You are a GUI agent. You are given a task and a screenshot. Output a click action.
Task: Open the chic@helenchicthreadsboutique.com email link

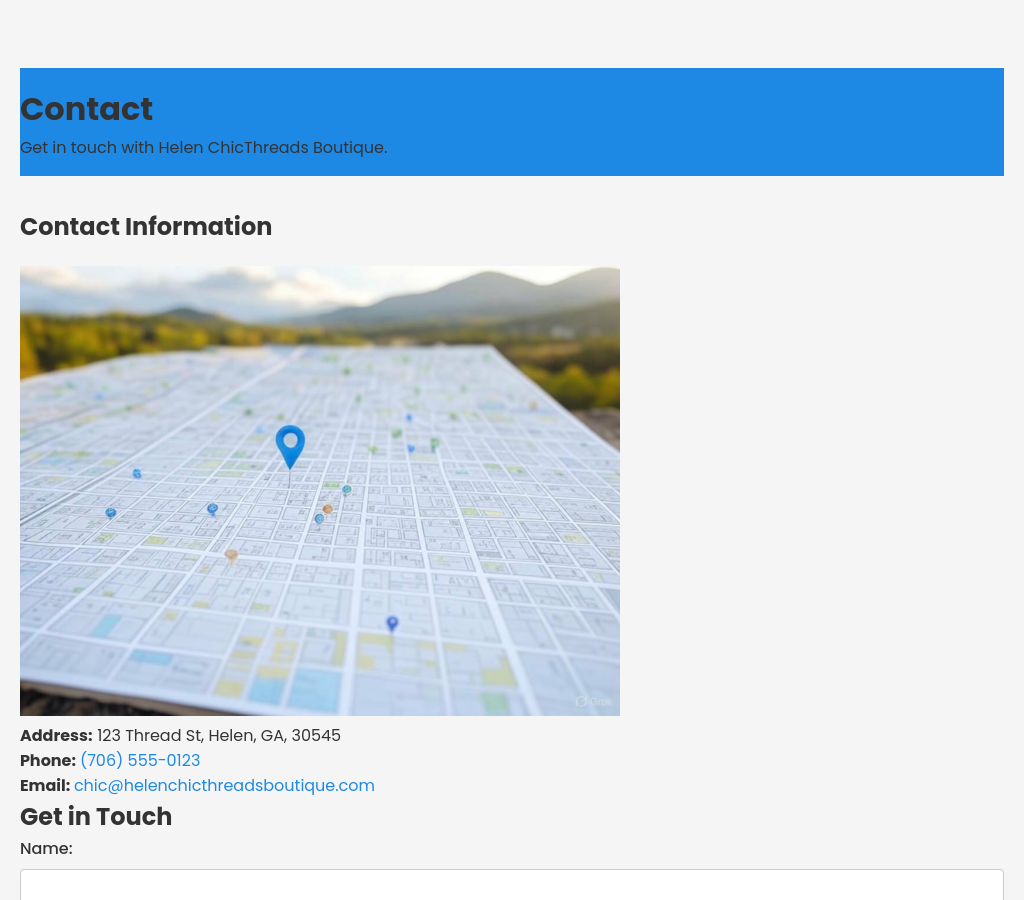224,785
